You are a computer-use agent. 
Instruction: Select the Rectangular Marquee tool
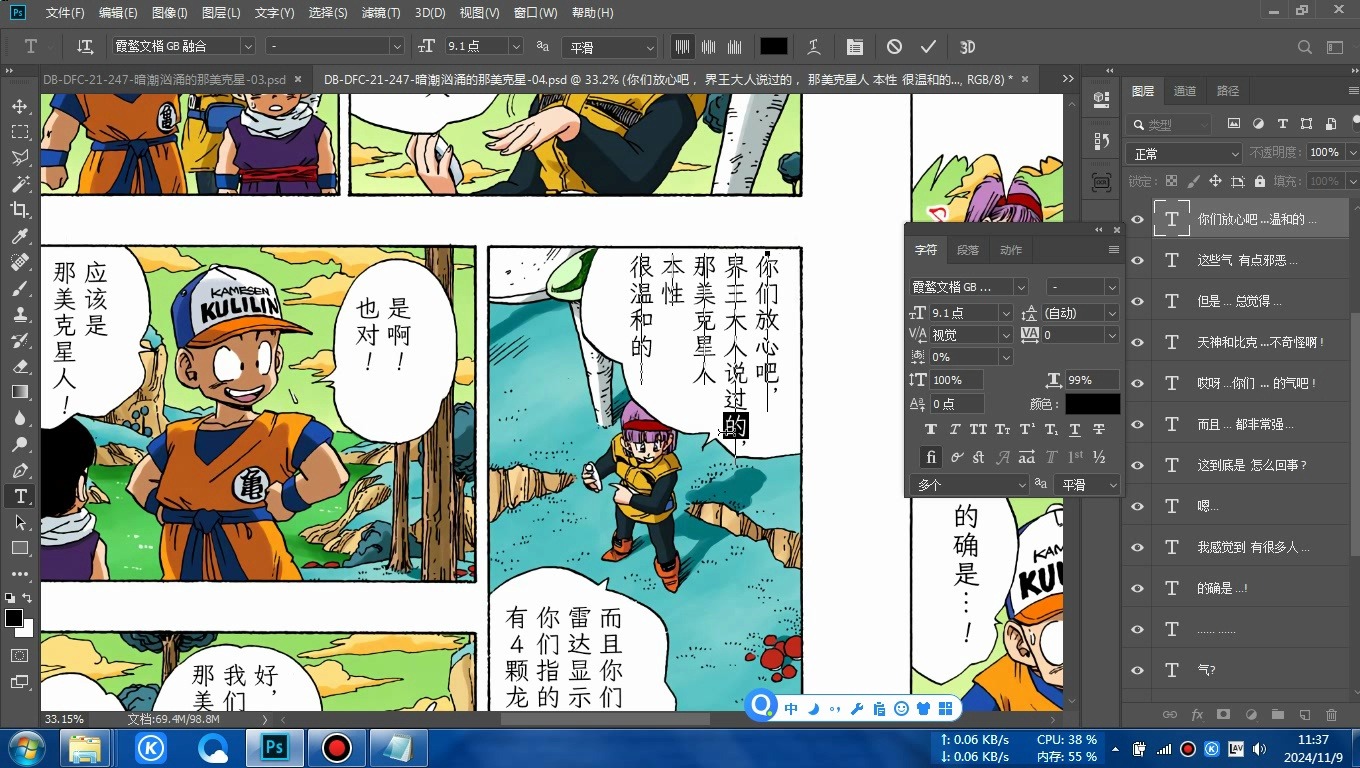19,132
